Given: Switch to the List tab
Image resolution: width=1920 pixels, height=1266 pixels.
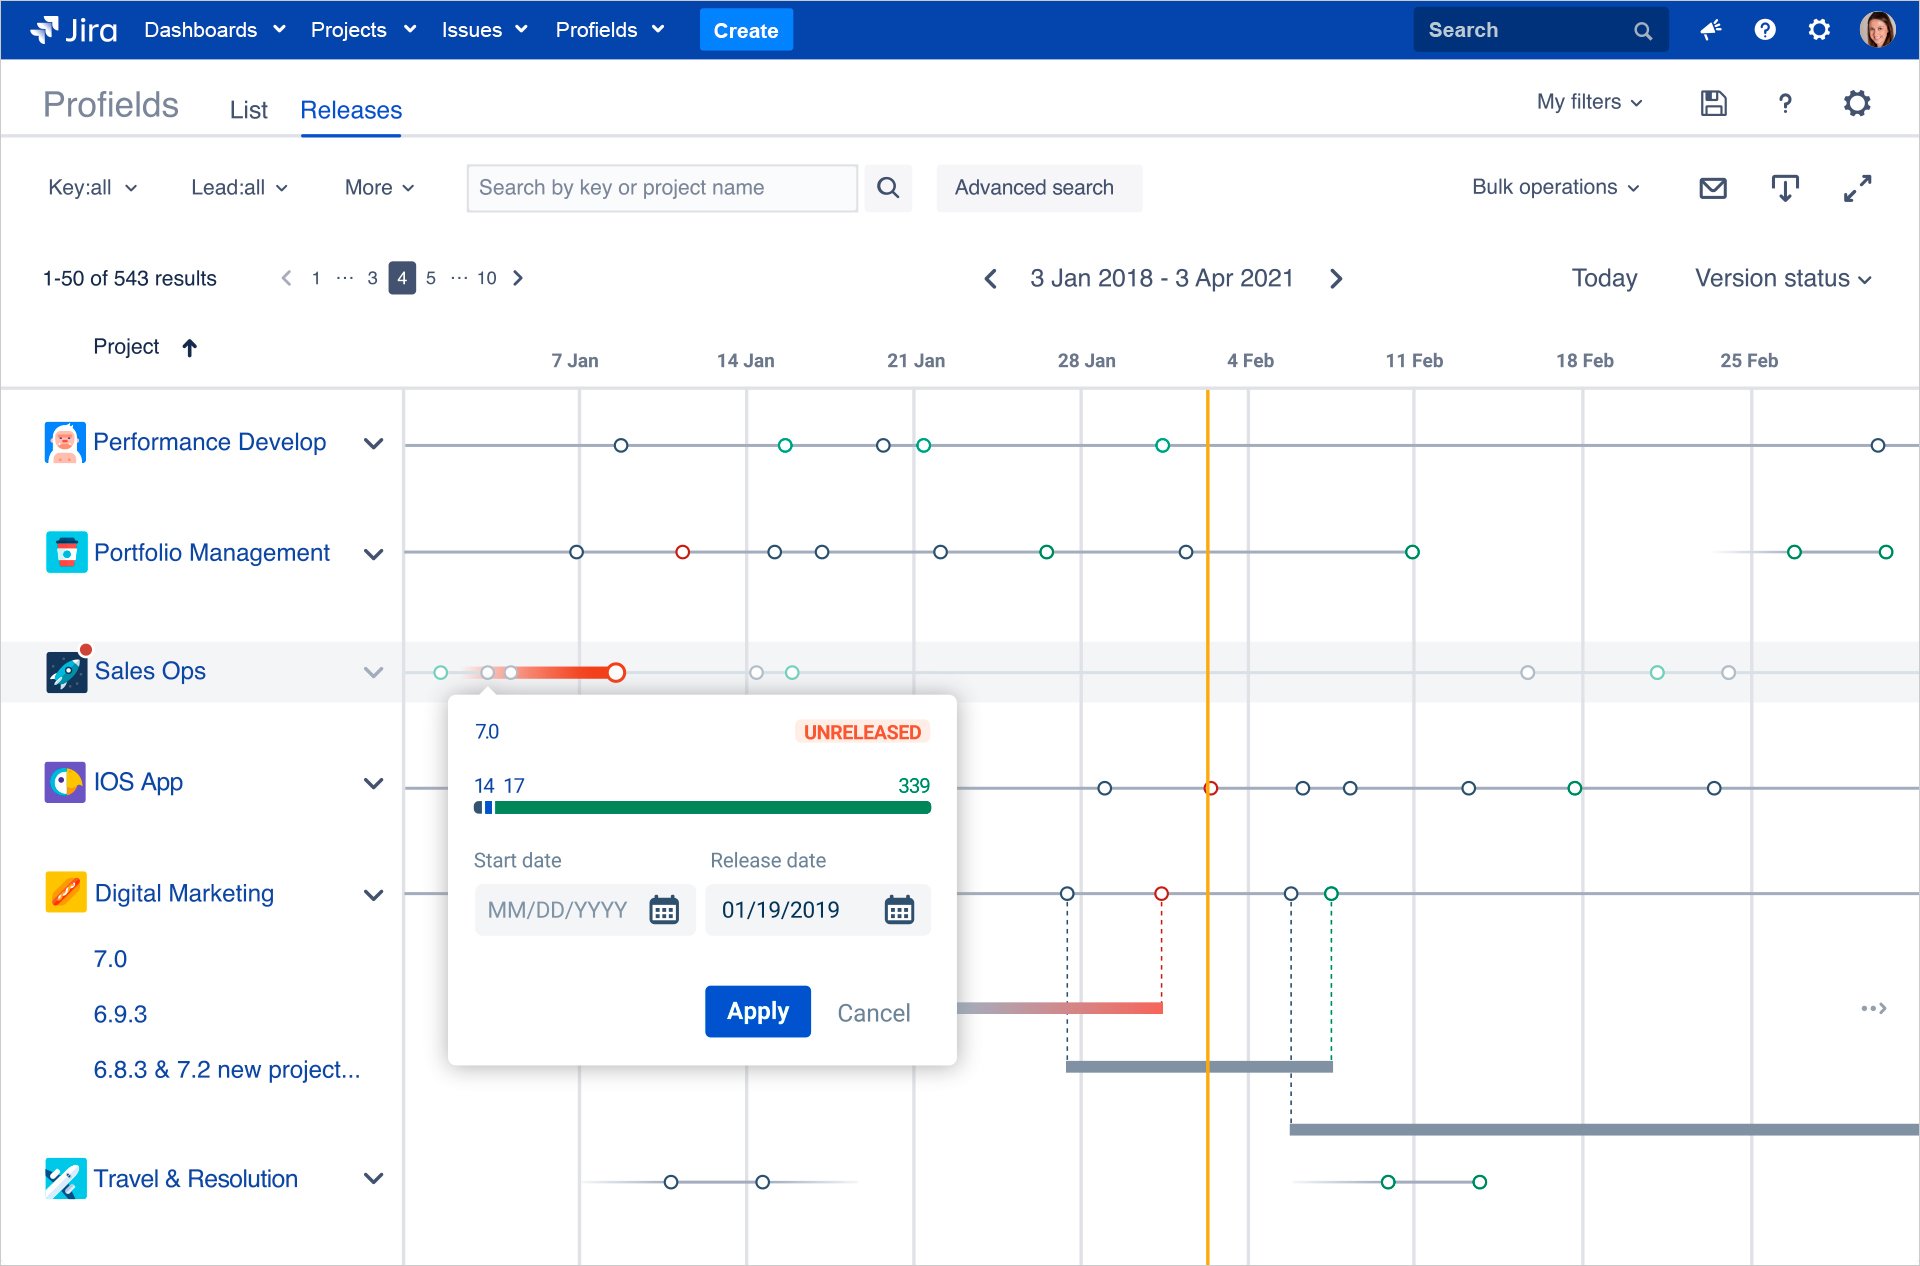Looking at the screenshot, I should [x=248, y=110].
